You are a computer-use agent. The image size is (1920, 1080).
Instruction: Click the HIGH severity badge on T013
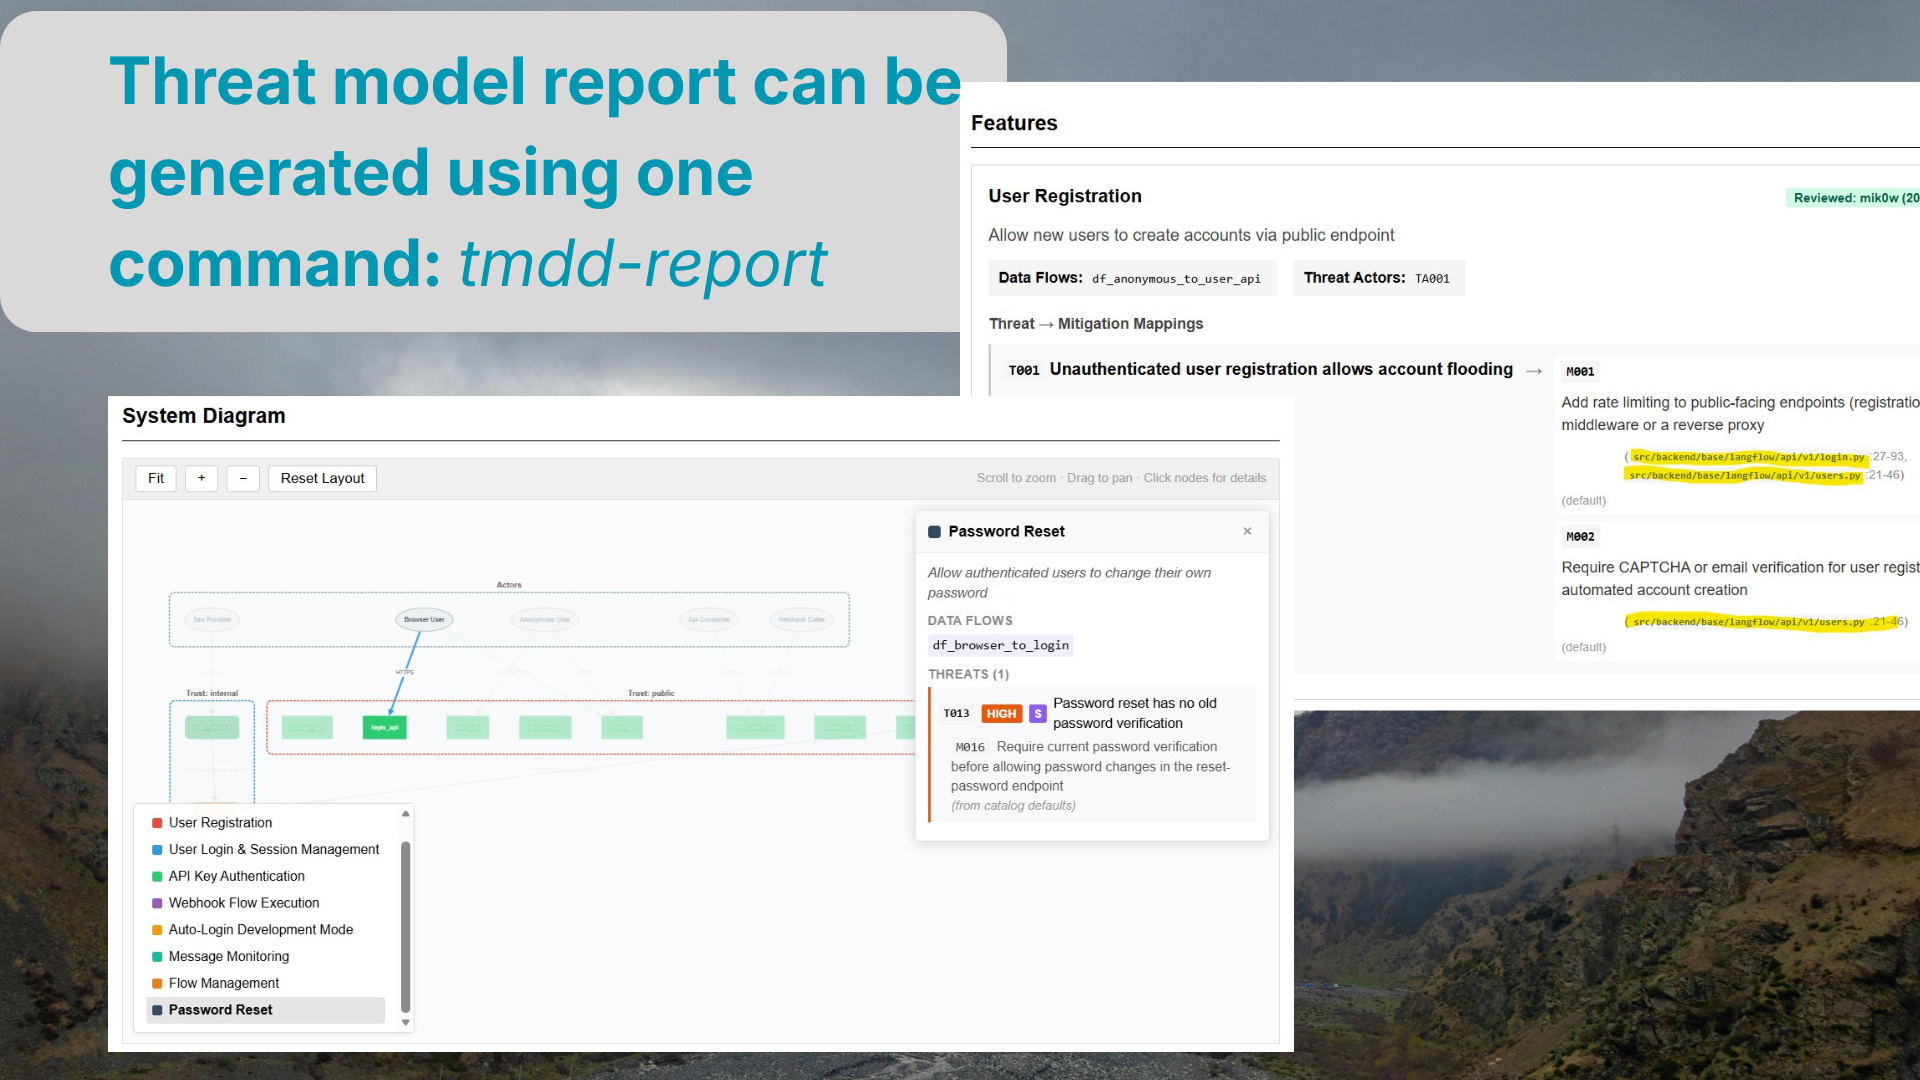(1001, 713)
